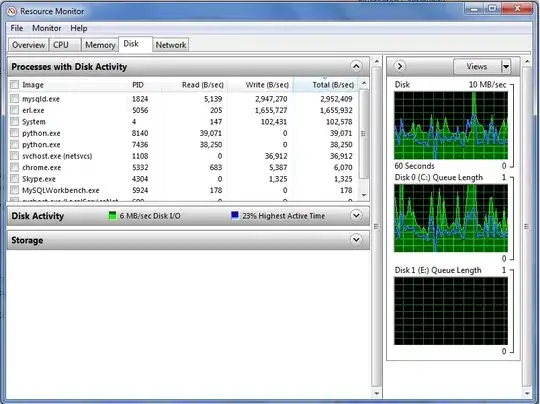This screenshot has height=404, width=540.
Task: Check the mysqld.exe process checkbox
Action: tap(14, 99)
